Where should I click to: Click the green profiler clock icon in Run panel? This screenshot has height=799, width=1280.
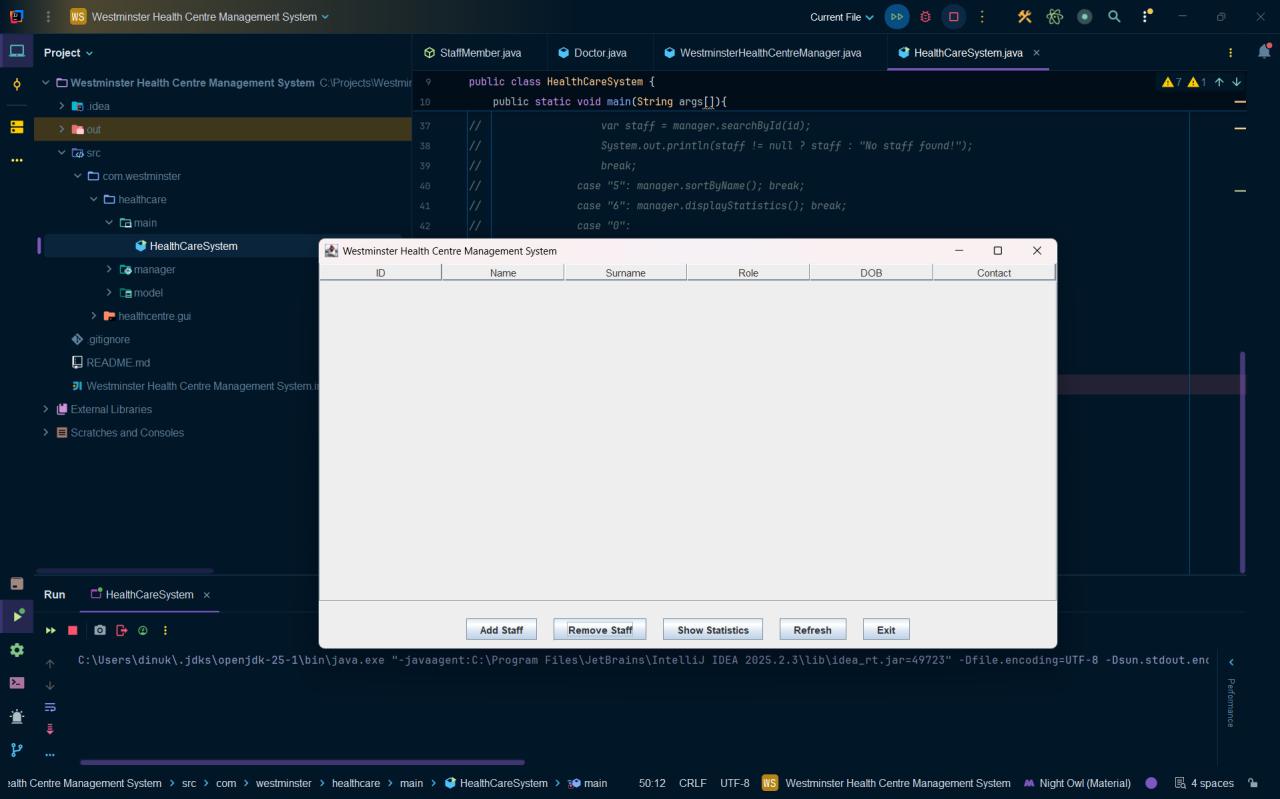(x=143, y=630)
